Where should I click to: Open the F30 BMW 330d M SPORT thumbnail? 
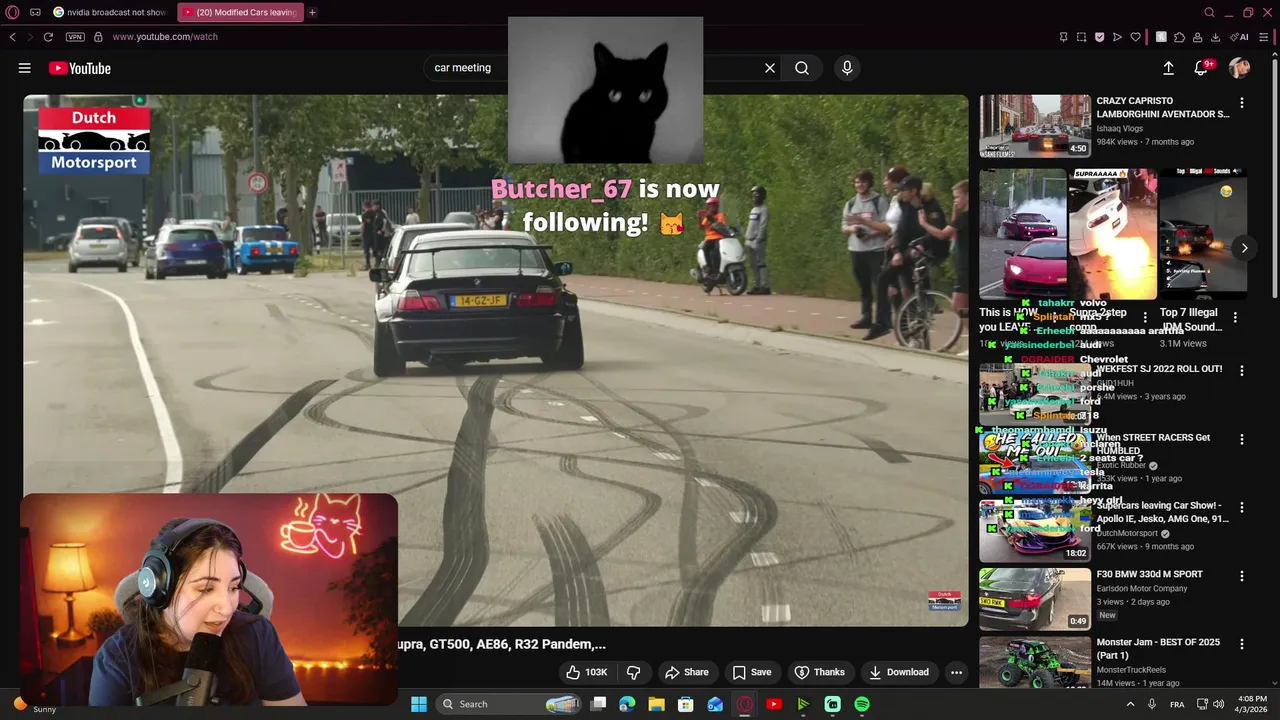tap(1035, 599)
